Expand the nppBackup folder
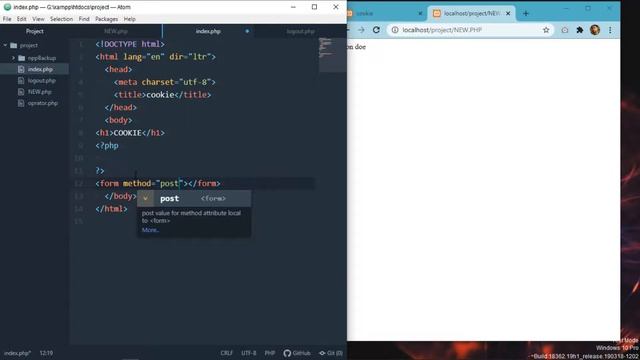 (13, 58)
